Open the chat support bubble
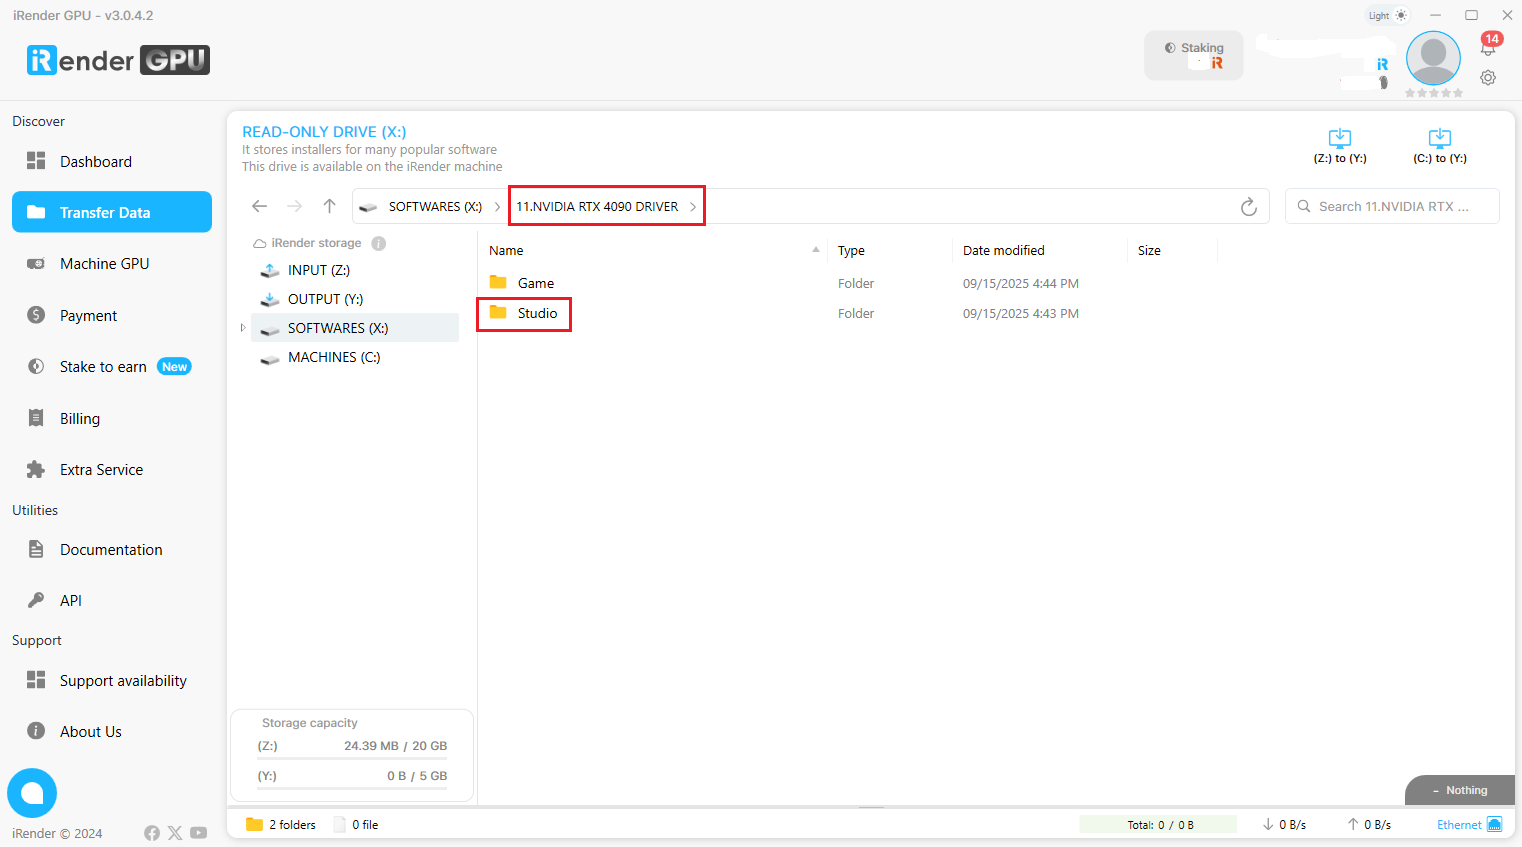 coord(32,793)
